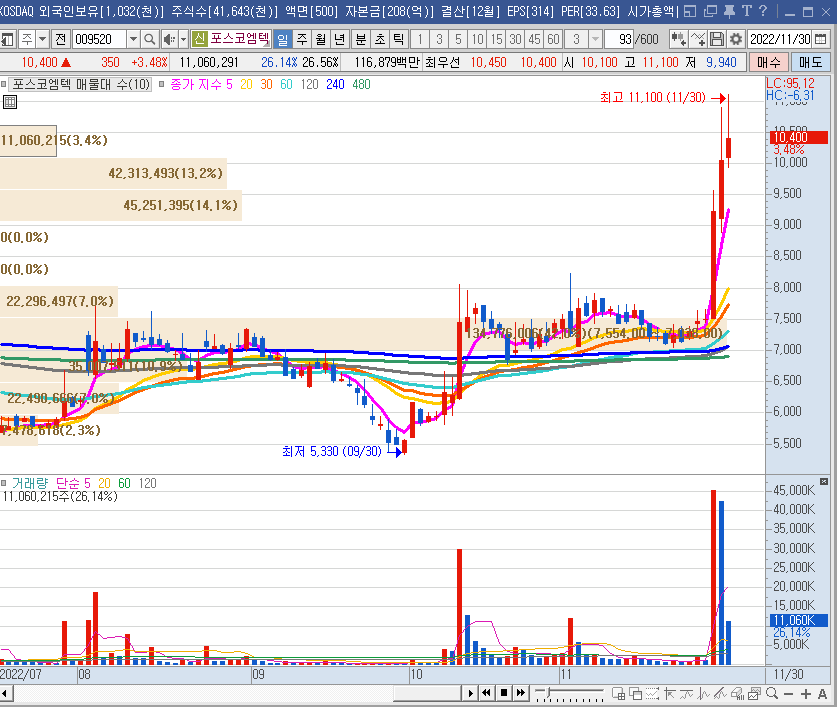
Task: Click the T font icon in title bar
Action: point(747,11)
